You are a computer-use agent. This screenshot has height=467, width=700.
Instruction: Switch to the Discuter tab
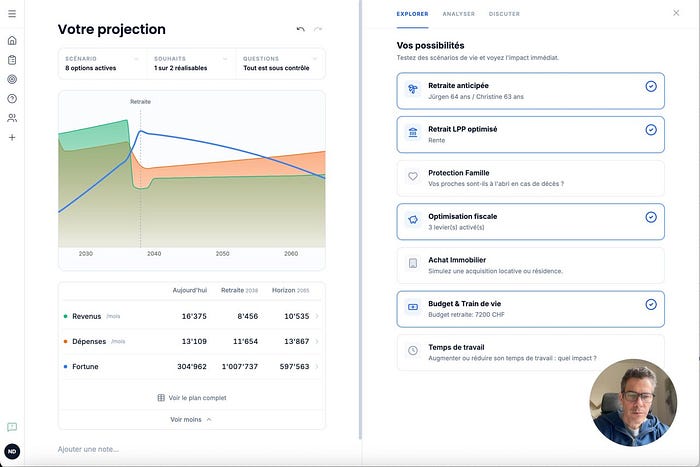tap(504, 14)
